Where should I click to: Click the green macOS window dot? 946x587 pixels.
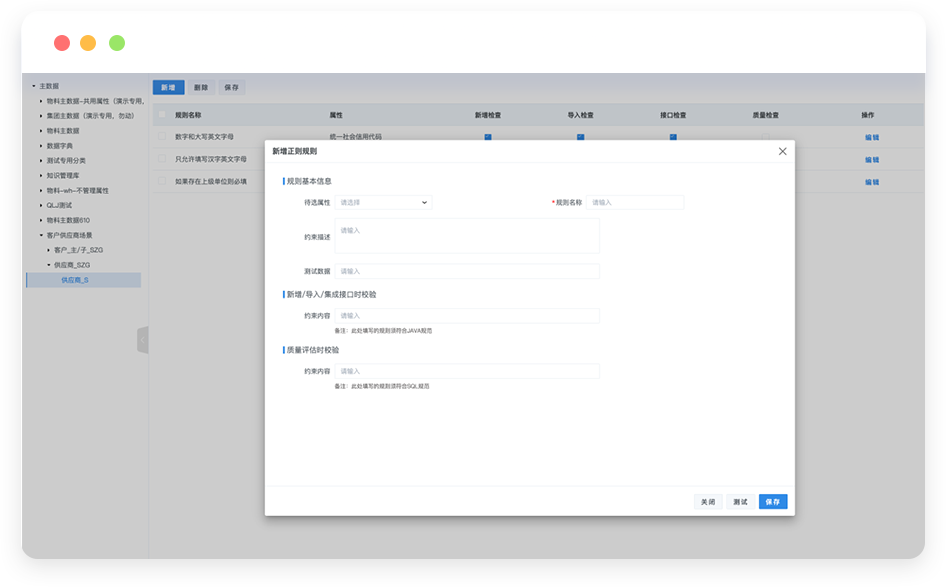(x=117, y=43)
